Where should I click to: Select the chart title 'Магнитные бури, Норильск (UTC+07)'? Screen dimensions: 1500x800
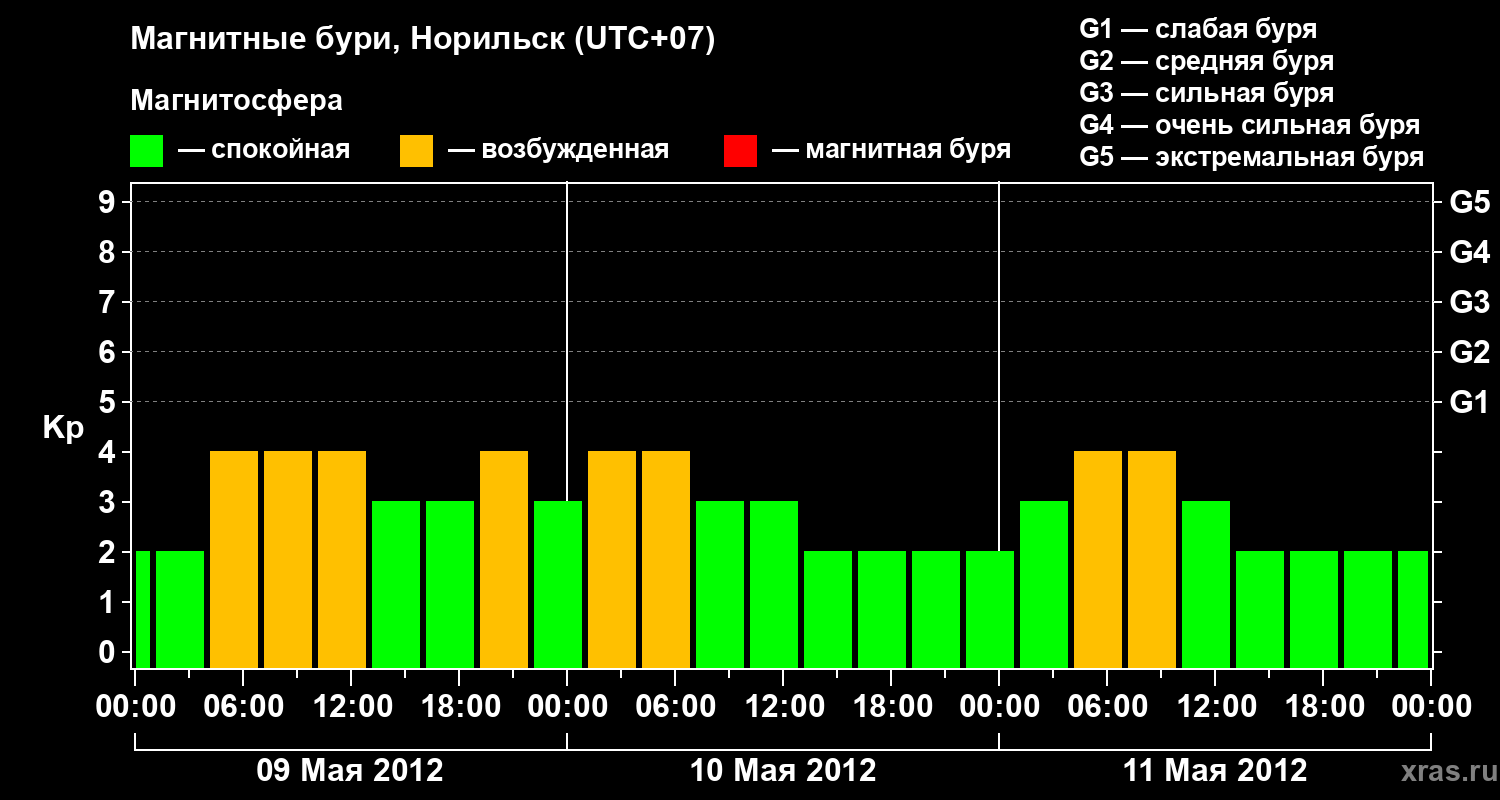(x=423, y=41)
